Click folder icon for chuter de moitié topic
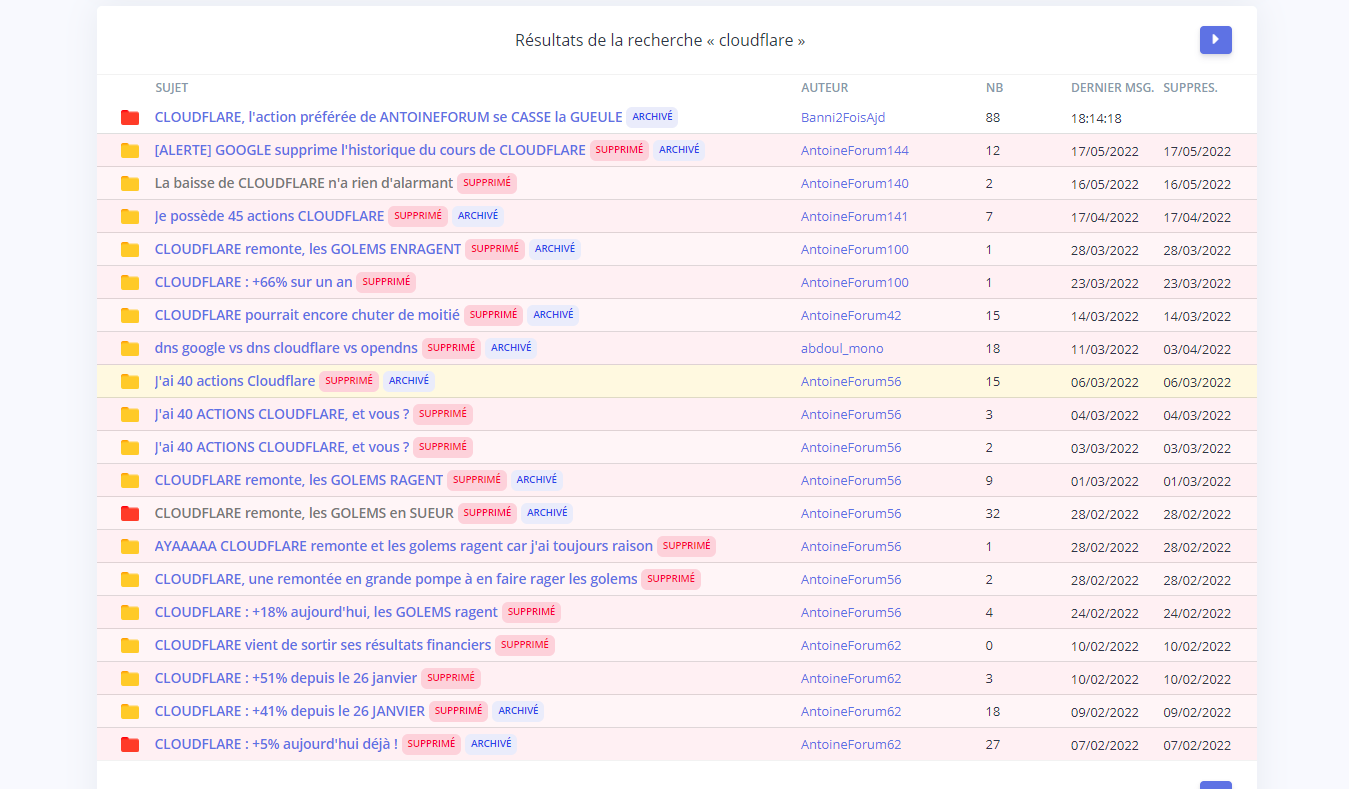Screen dimensions: 1349x789 (130, 316)
